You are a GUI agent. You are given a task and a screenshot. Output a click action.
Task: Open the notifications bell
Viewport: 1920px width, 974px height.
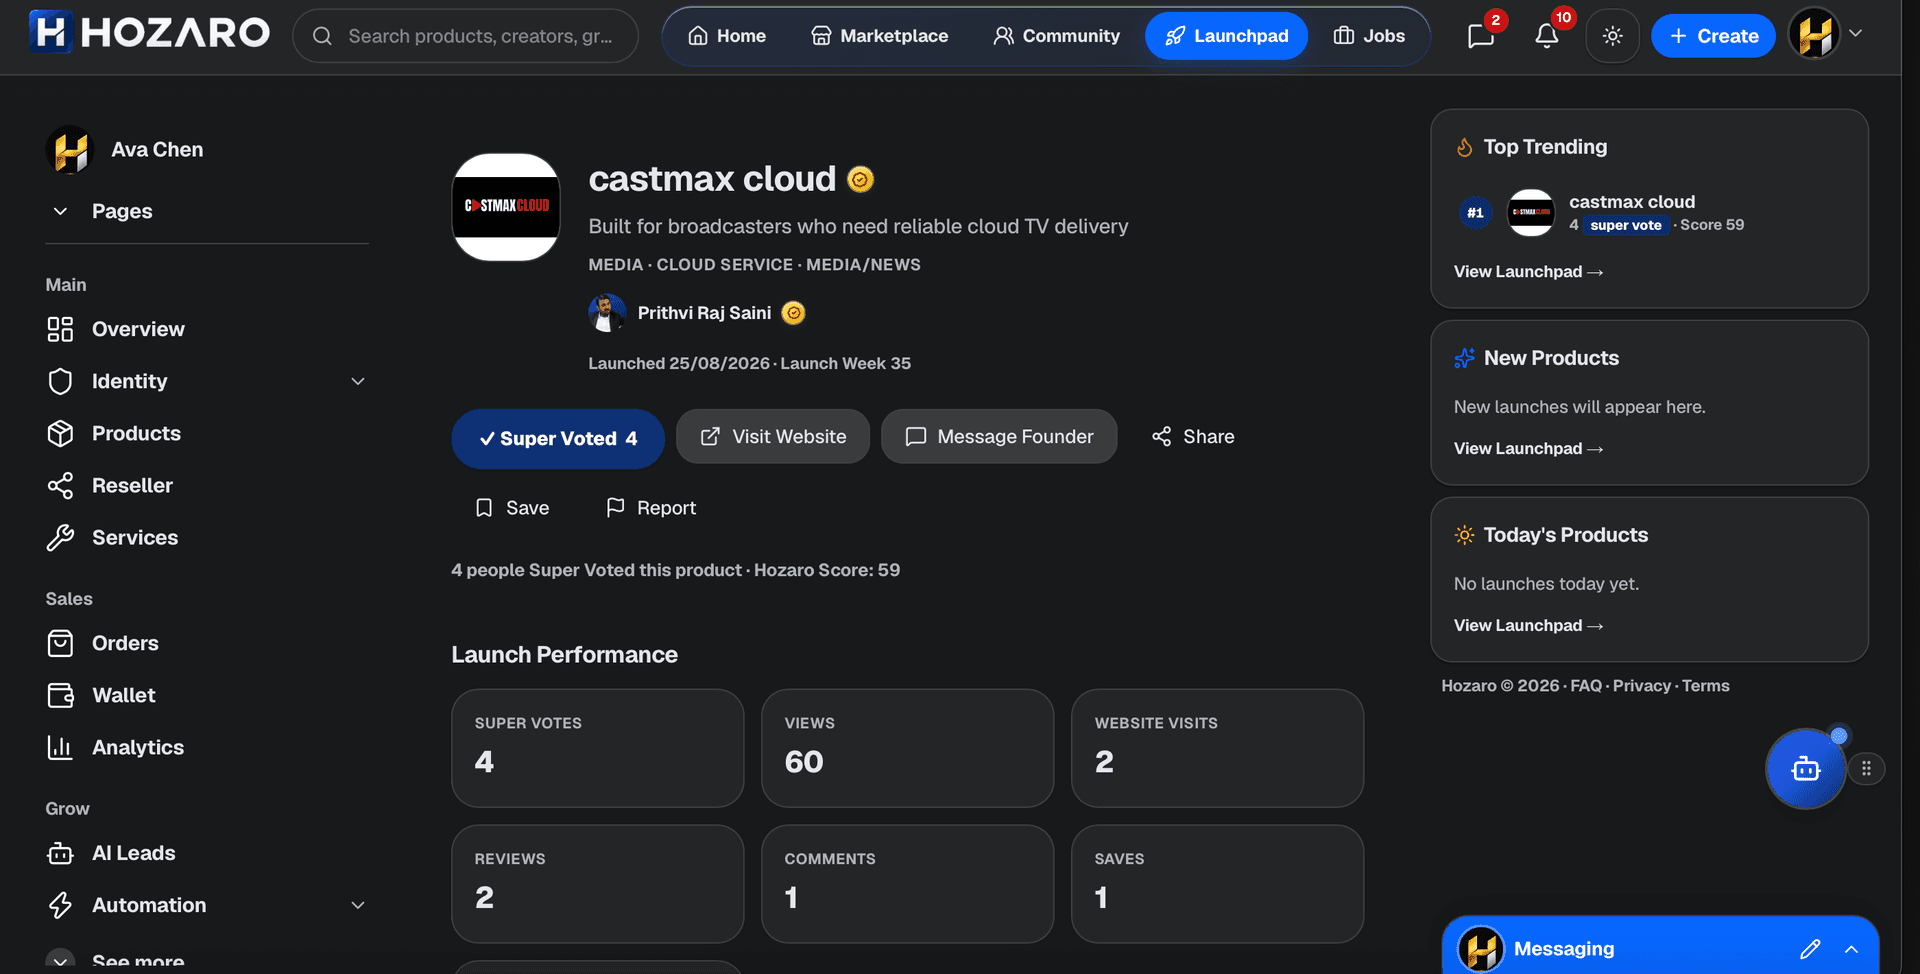1547,36
